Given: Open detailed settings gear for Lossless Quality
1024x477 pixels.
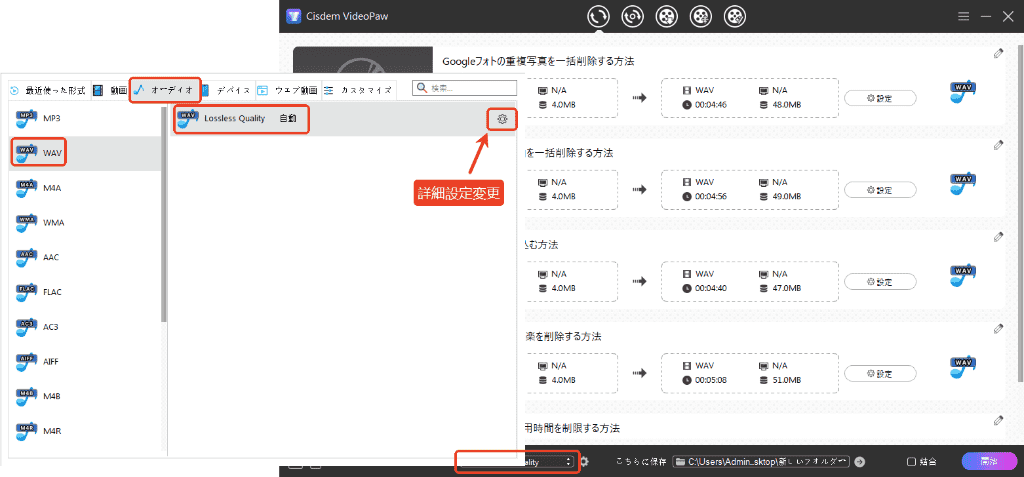Looking at the screenshot, I should (x=502, y=118).
